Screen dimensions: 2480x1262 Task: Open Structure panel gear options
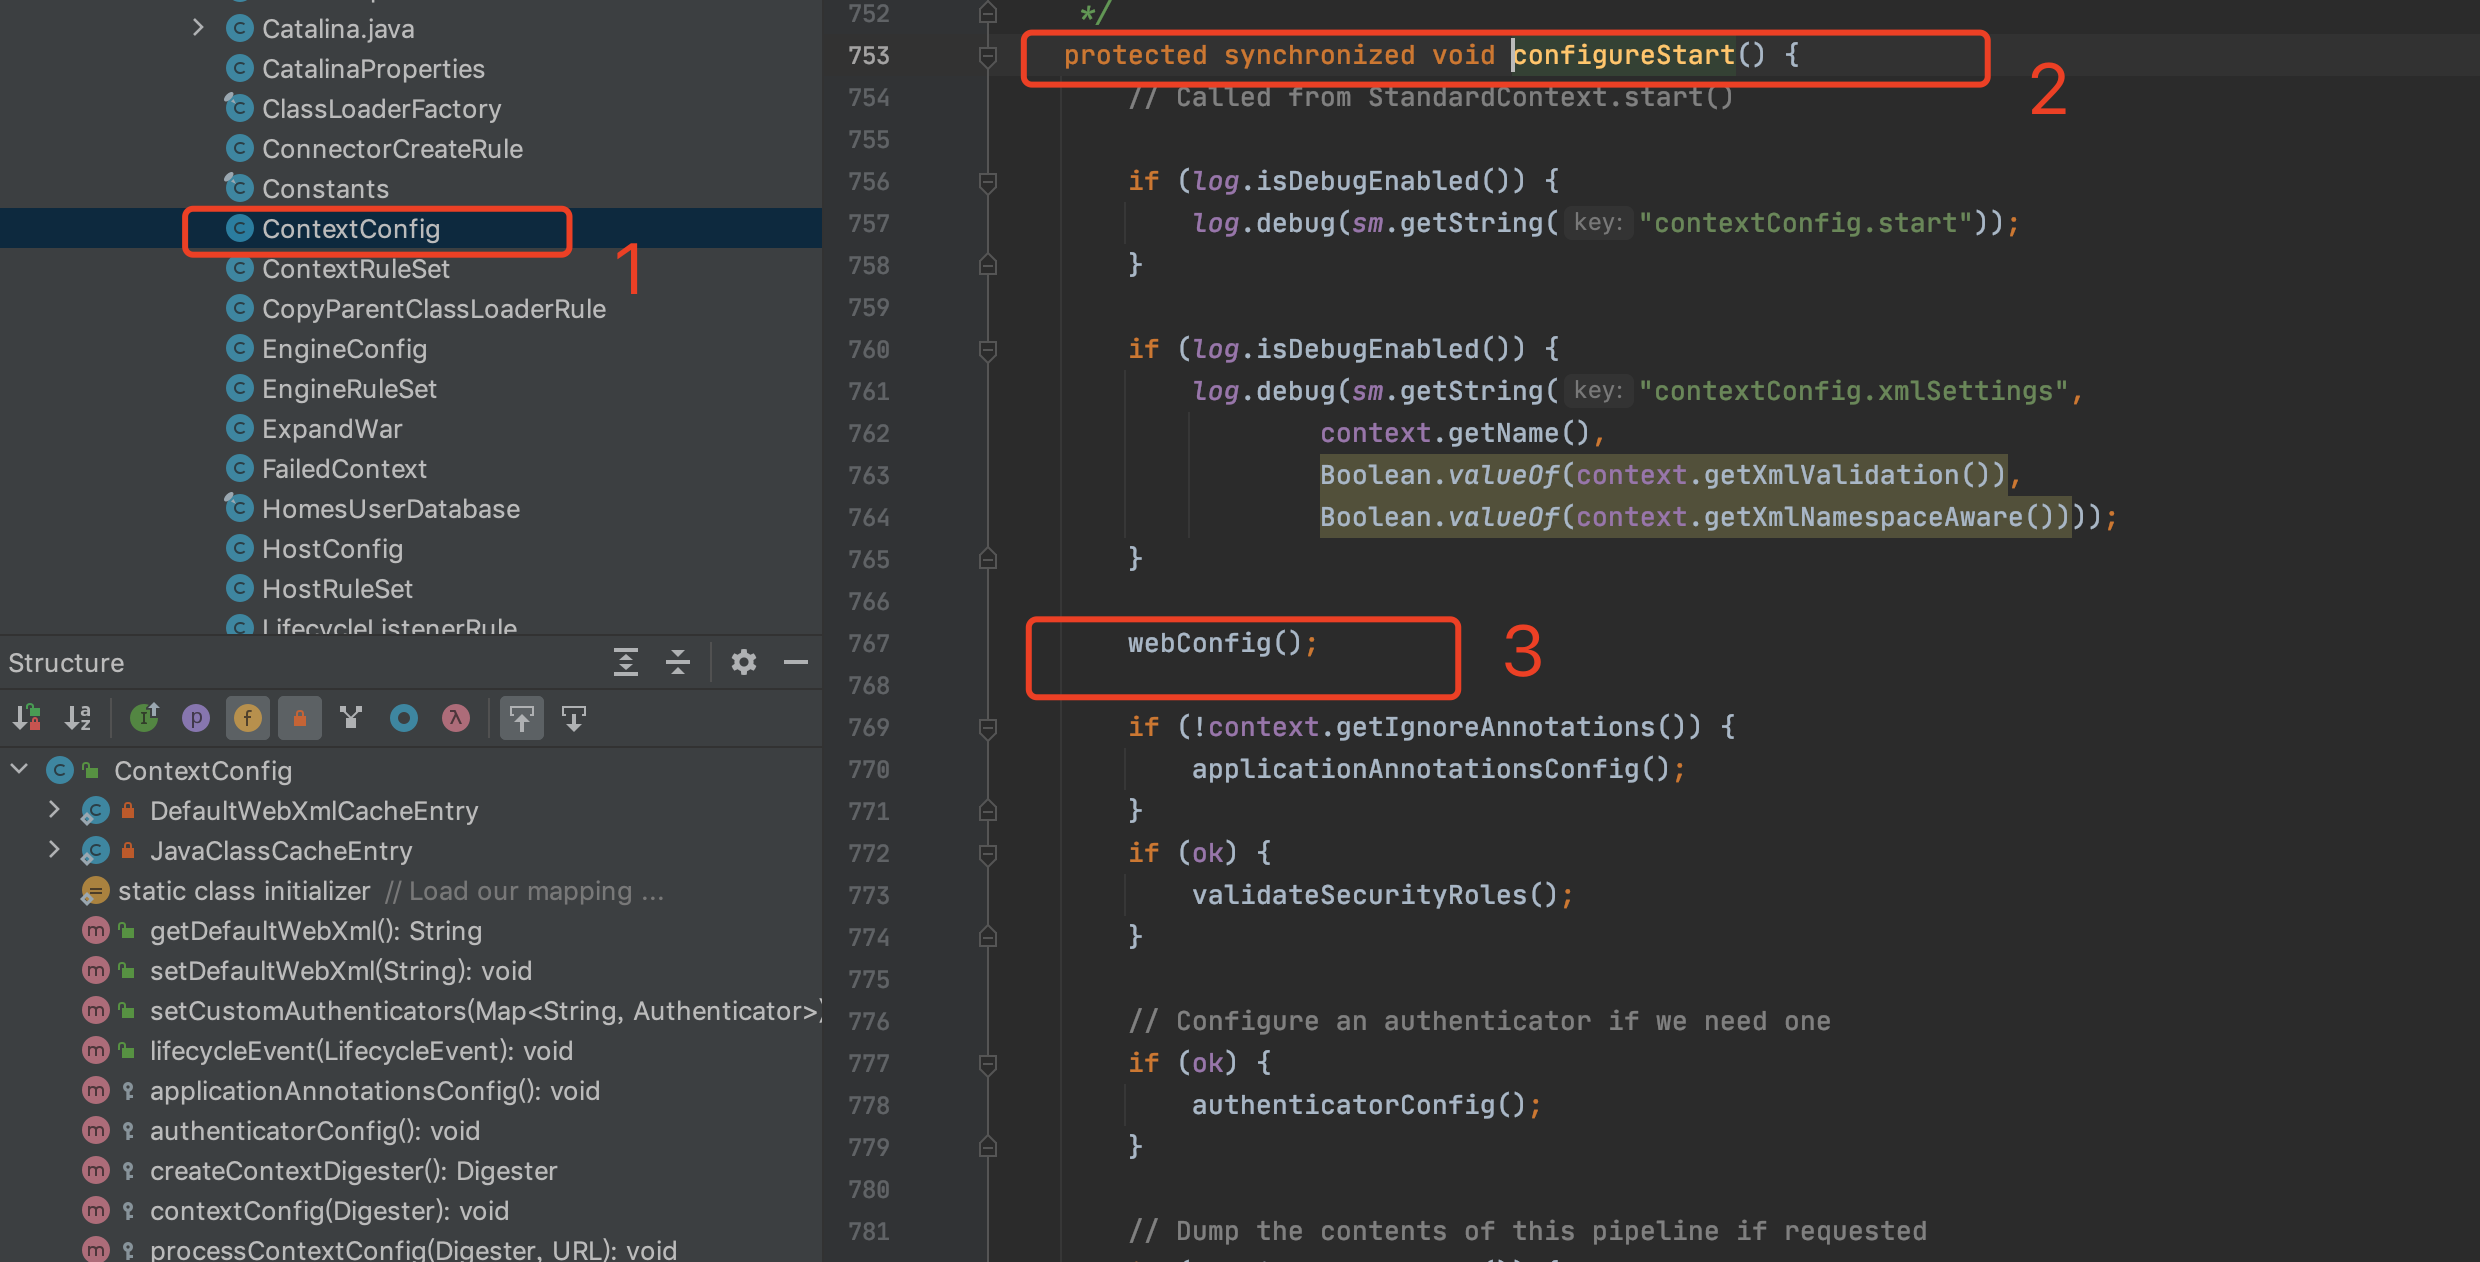tap(743, 662)
